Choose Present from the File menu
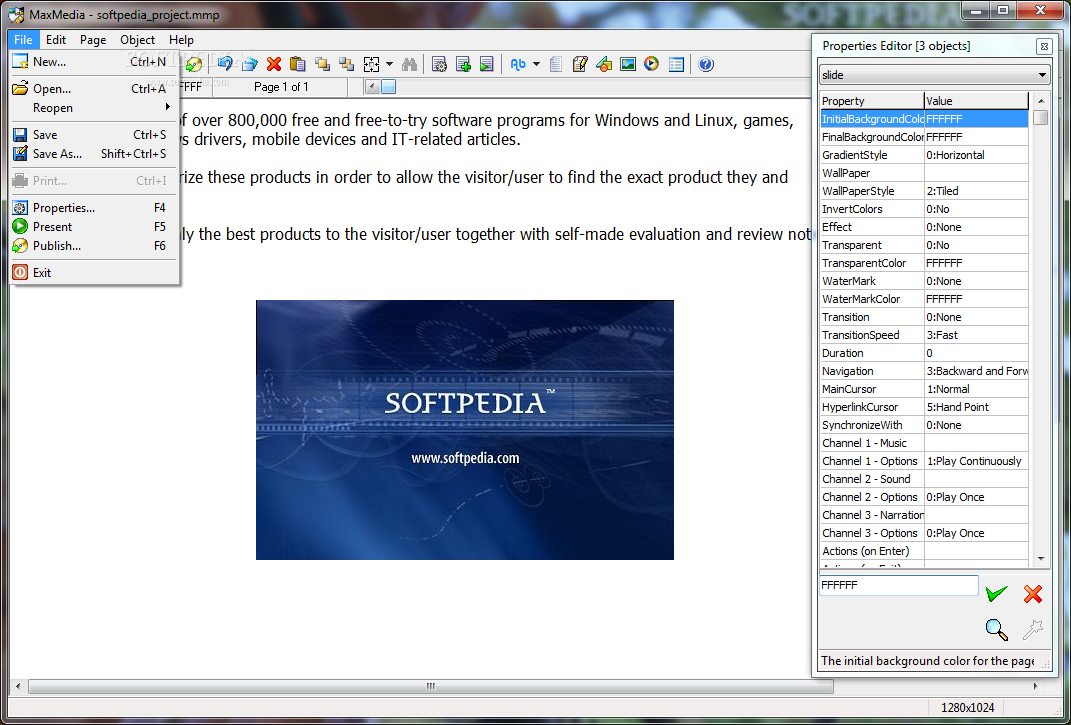Screen dimensions: 1071x725 95,227
